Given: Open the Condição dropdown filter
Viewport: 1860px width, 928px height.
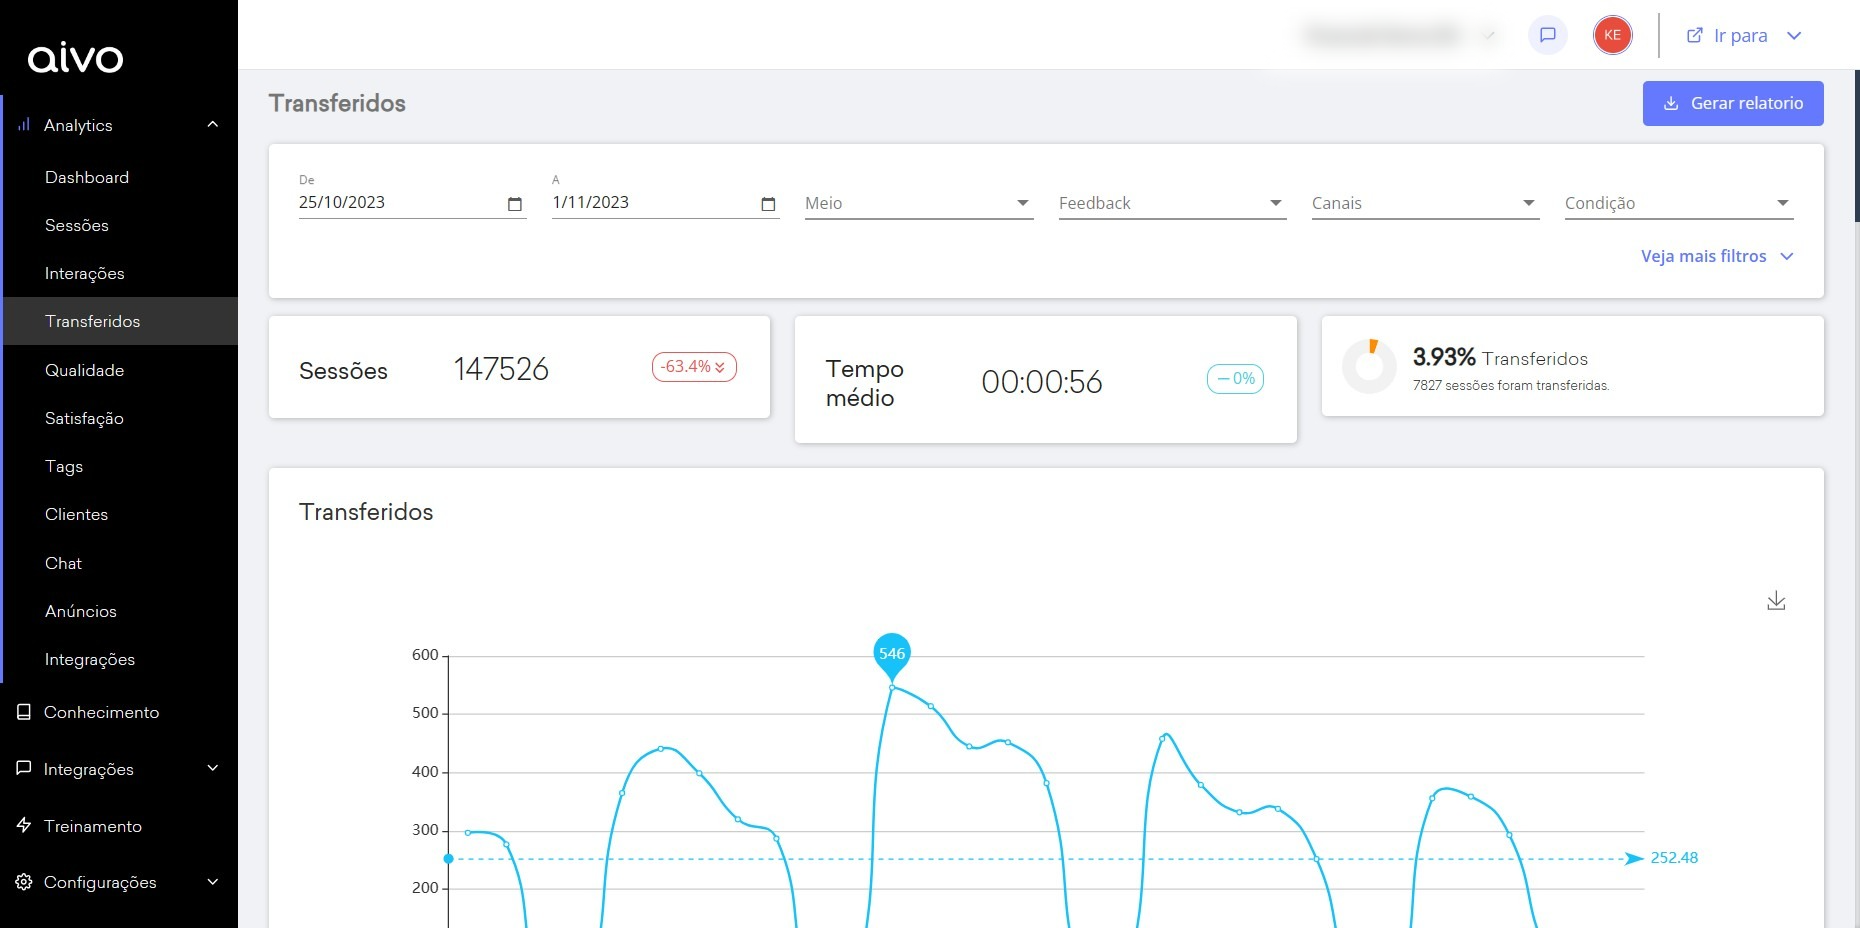Looking at the screenshot, I should click(x=1678, y=203).
